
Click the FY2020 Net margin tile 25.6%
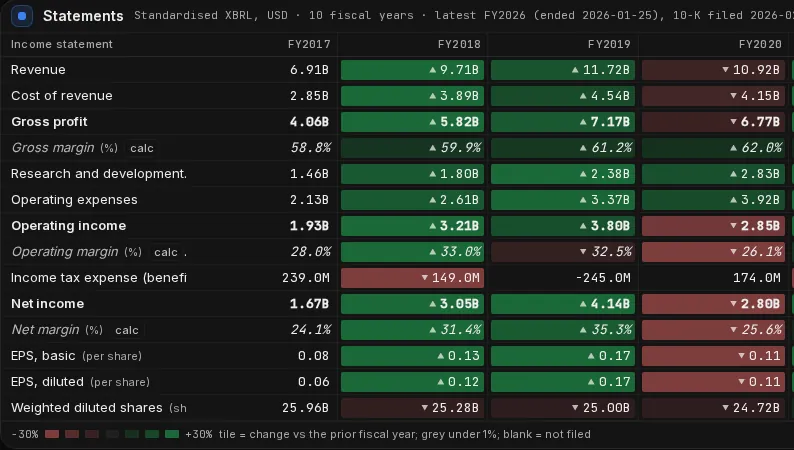713,330
